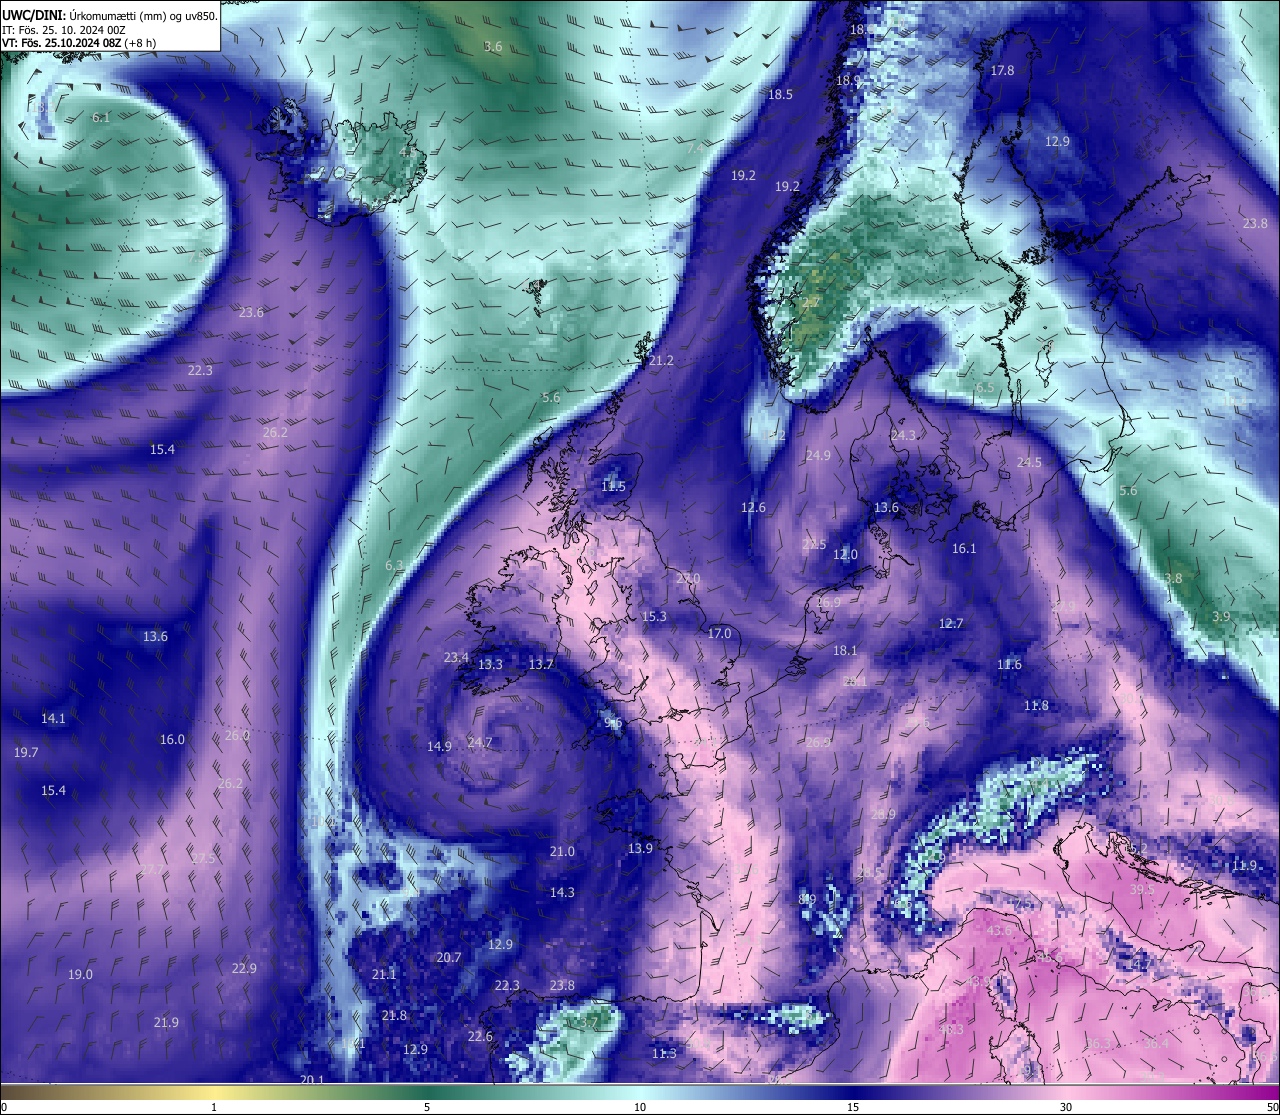
Task: Click the 16.0 value label
Action: pyautogui.click(x=172, y=740)
